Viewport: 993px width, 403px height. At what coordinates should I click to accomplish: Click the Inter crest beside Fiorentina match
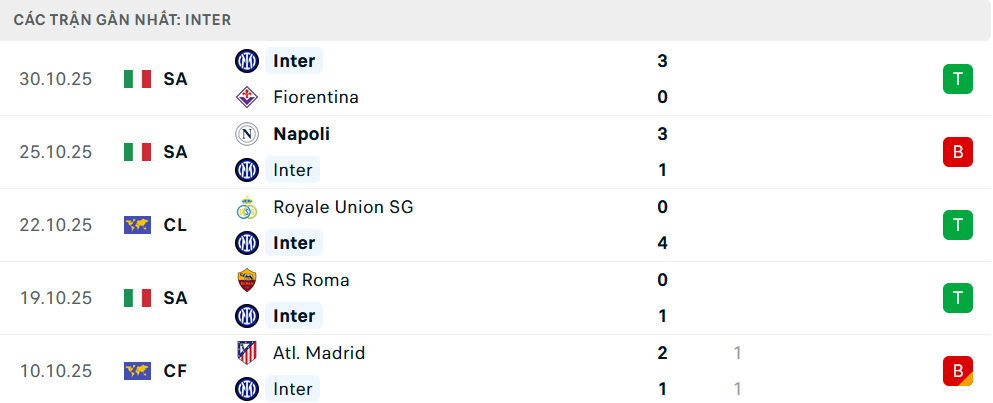[x=246, y=61]
